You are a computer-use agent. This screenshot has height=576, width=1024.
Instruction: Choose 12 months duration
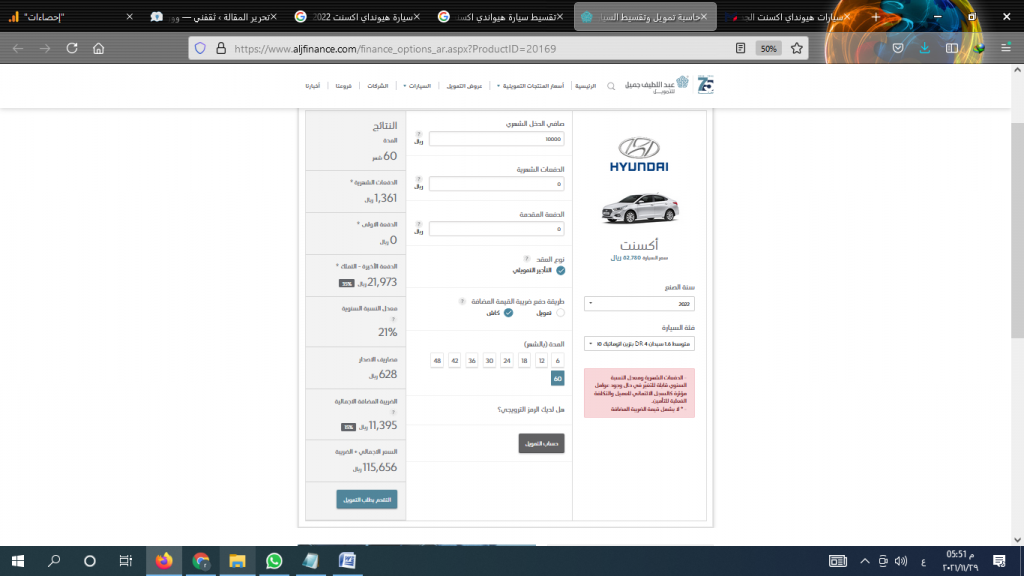[x=541, y=360]
